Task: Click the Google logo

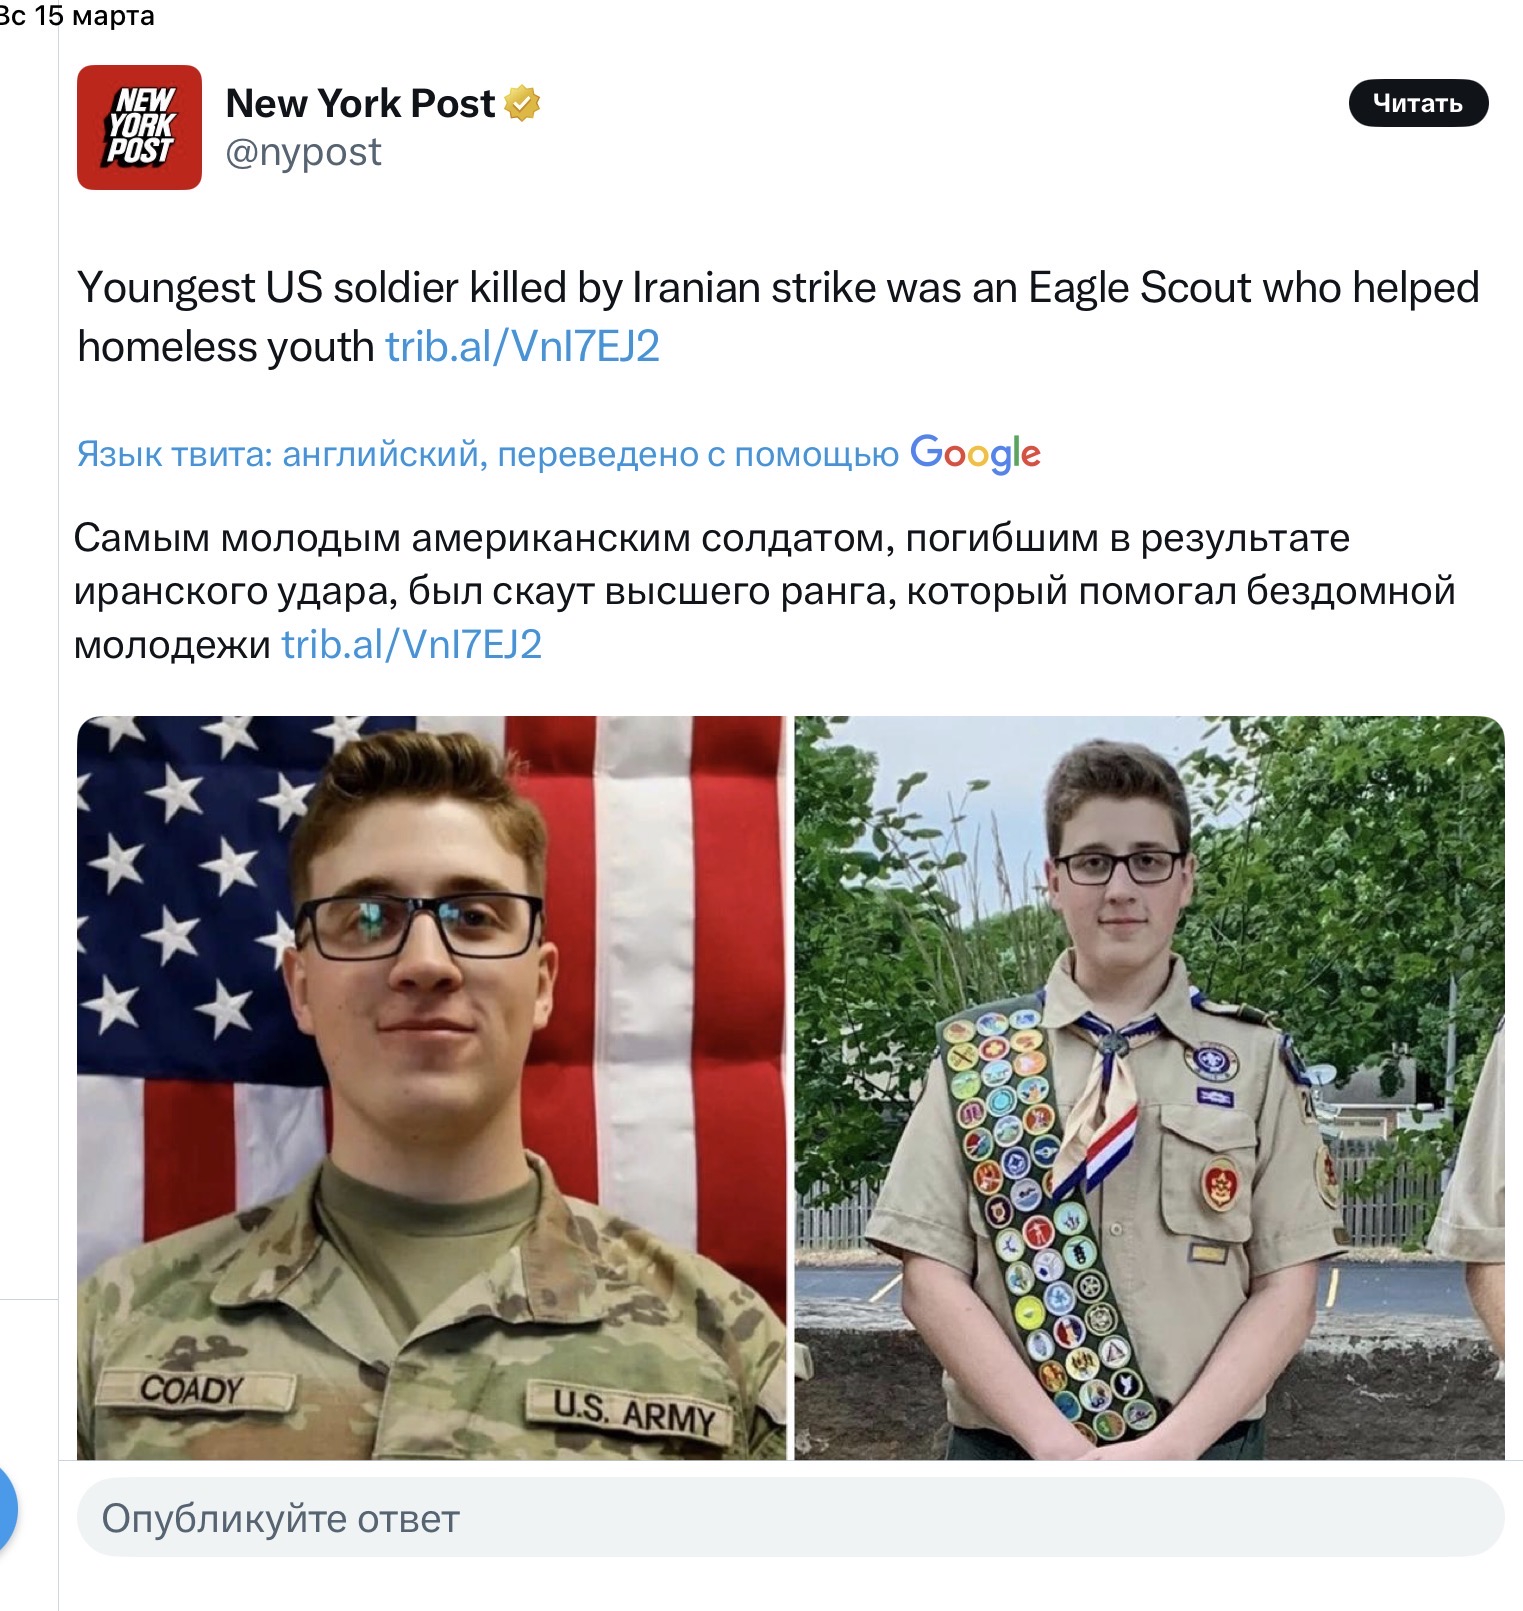Action: tap(975, 454)
